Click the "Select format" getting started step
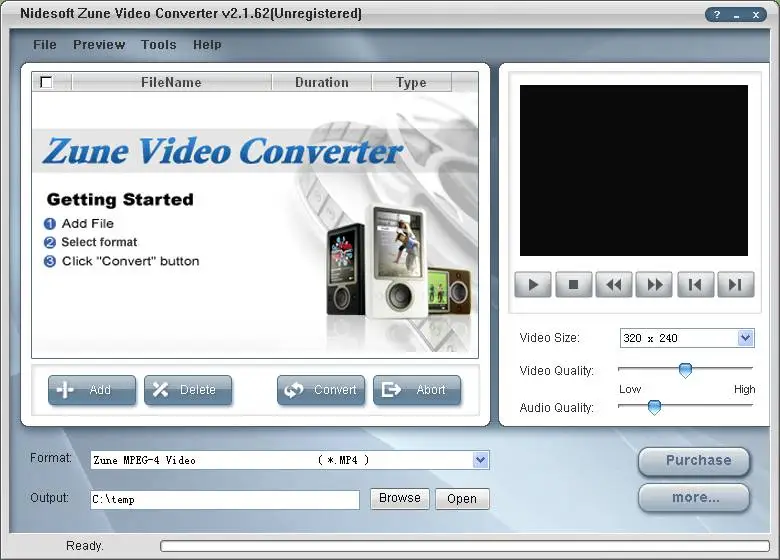Image resolution: width=780 pixels, height=560 pixels. 99,242
